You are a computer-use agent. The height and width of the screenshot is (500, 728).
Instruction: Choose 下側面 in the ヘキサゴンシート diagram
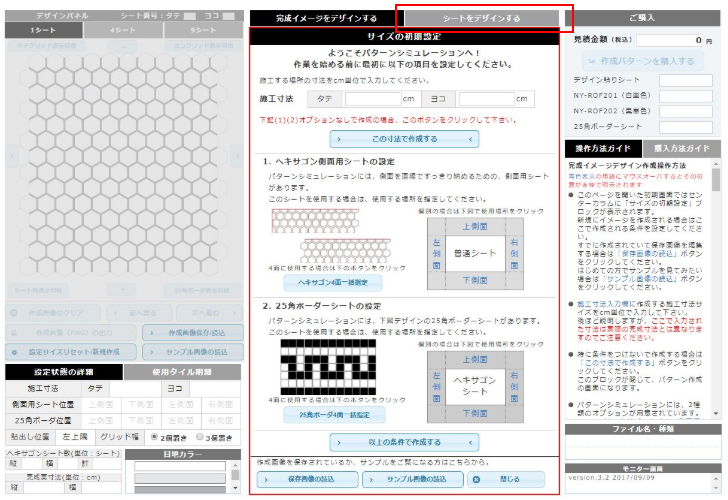(x=475, y=413)
